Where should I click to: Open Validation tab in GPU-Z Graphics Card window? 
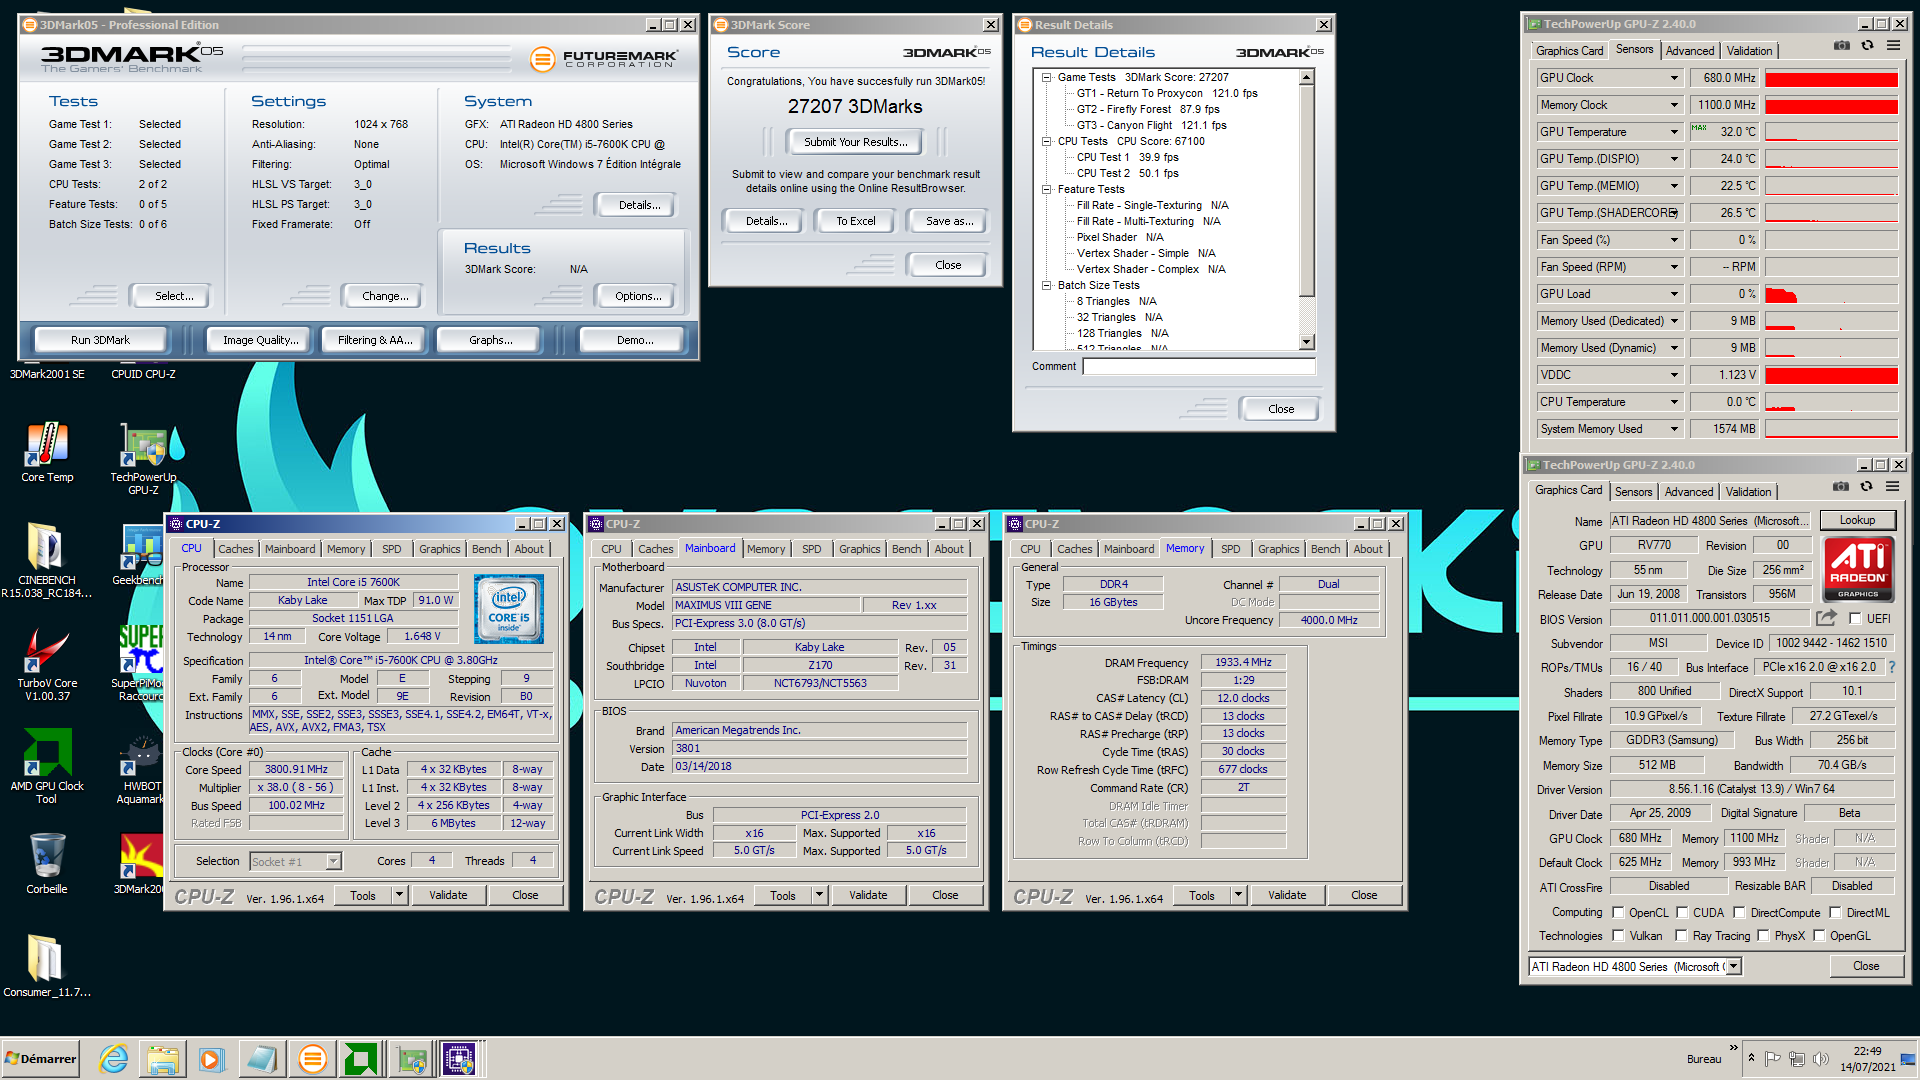[x=1748, y=492]
